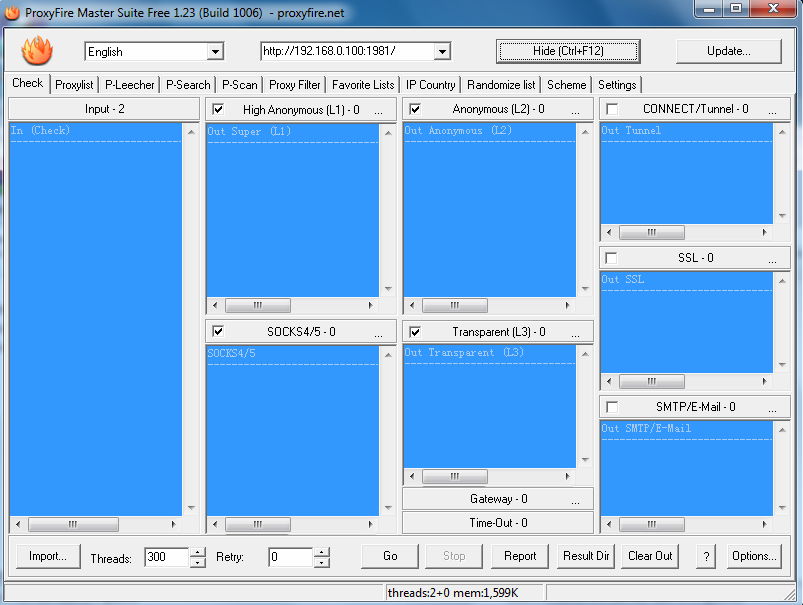
Task: Start checking with the Go button
Action: pos(390,556)
